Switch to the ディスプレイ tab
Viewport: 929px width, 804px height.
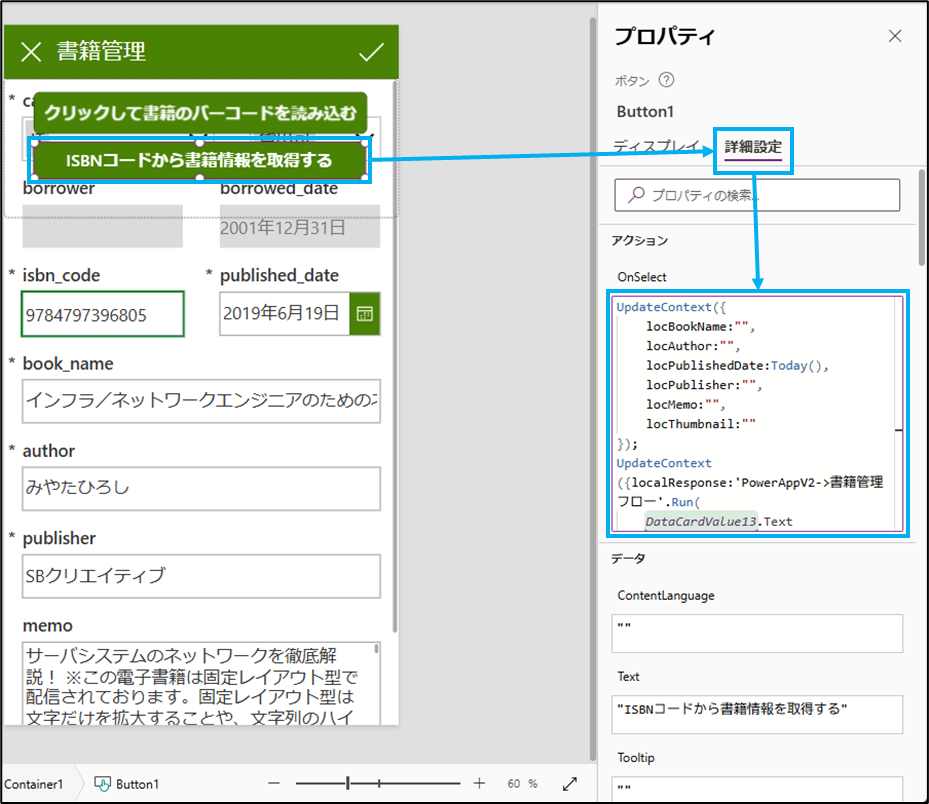pos(656,146)
